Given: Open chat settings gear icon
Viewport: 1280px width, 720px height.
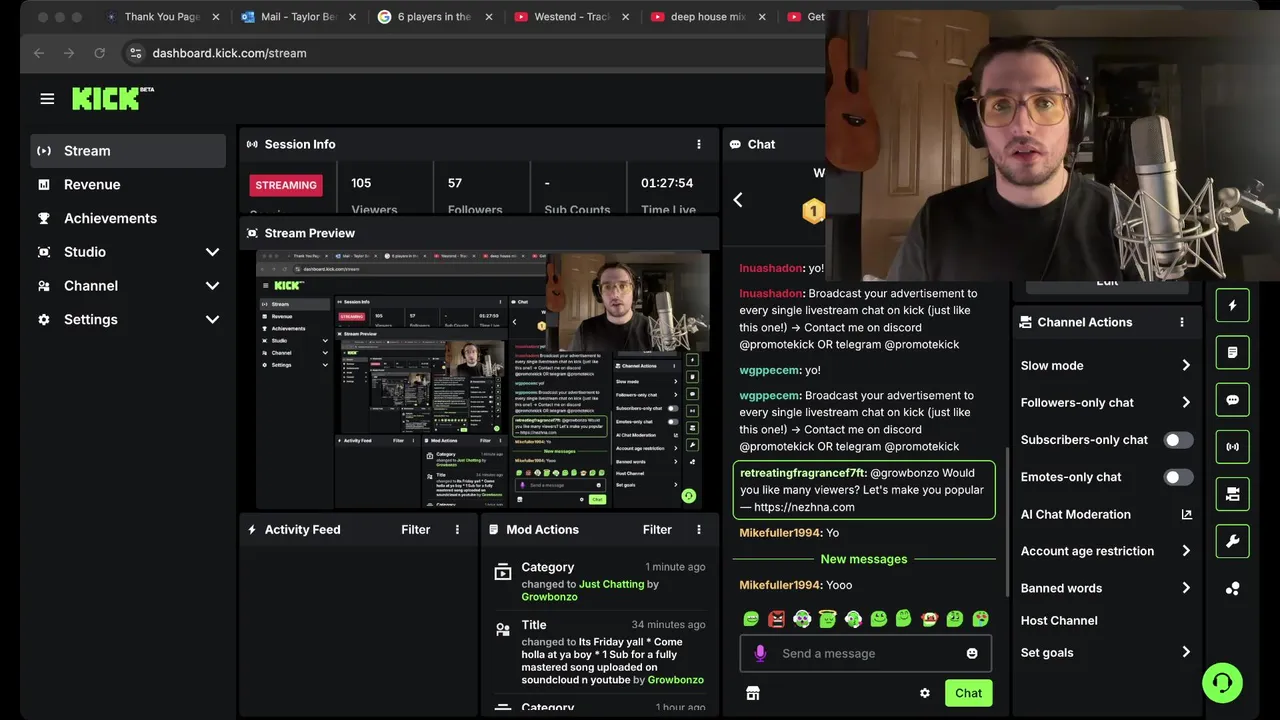Looking at the screenshot, I should 925,693.
